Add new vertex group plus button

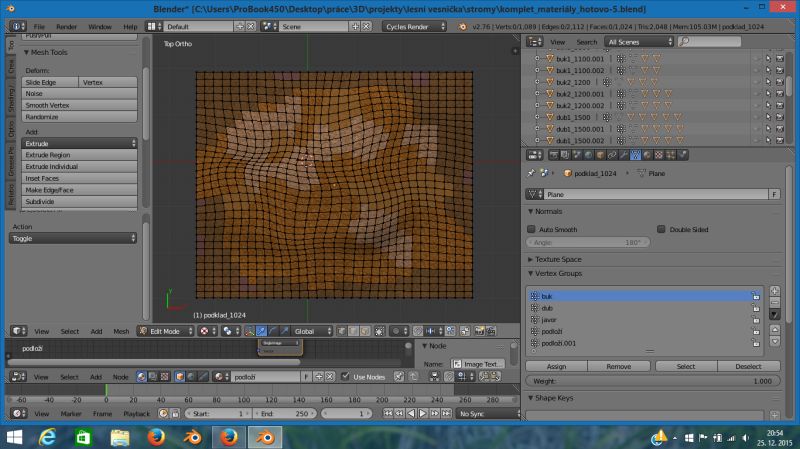pyautogui.click(x=774, y=291)
